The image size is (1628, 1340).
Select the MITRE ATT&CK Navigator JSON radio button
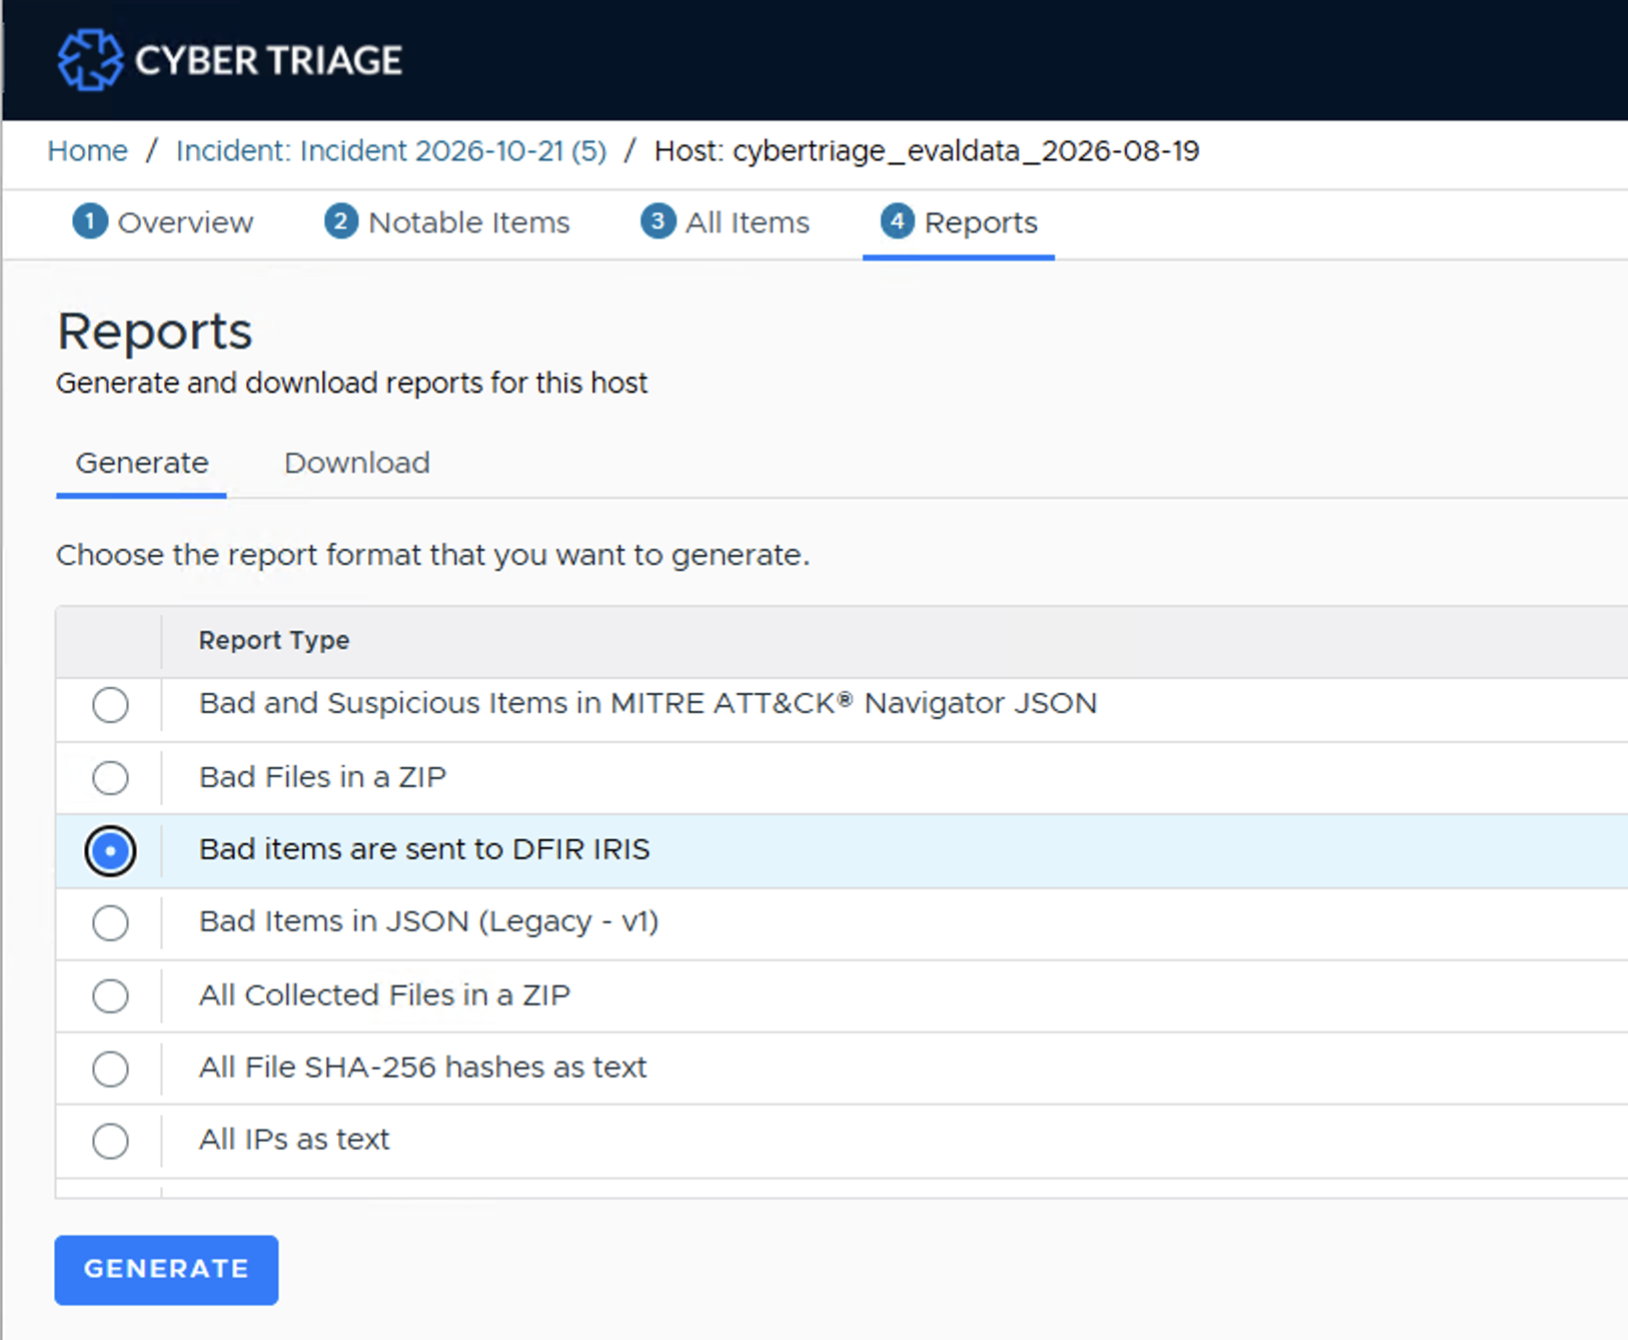[x=110, y=705]
